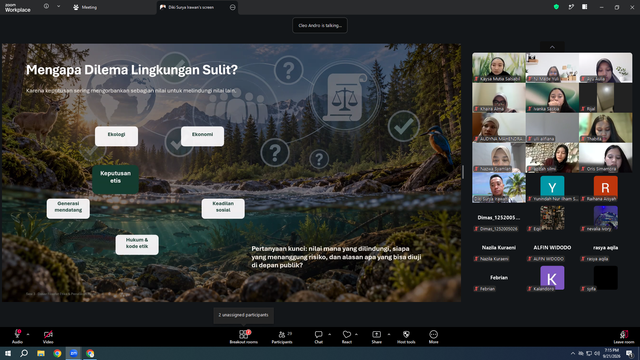Expand the Share options arrow
This screenshot has height=360, width=640.
point(389,334)
